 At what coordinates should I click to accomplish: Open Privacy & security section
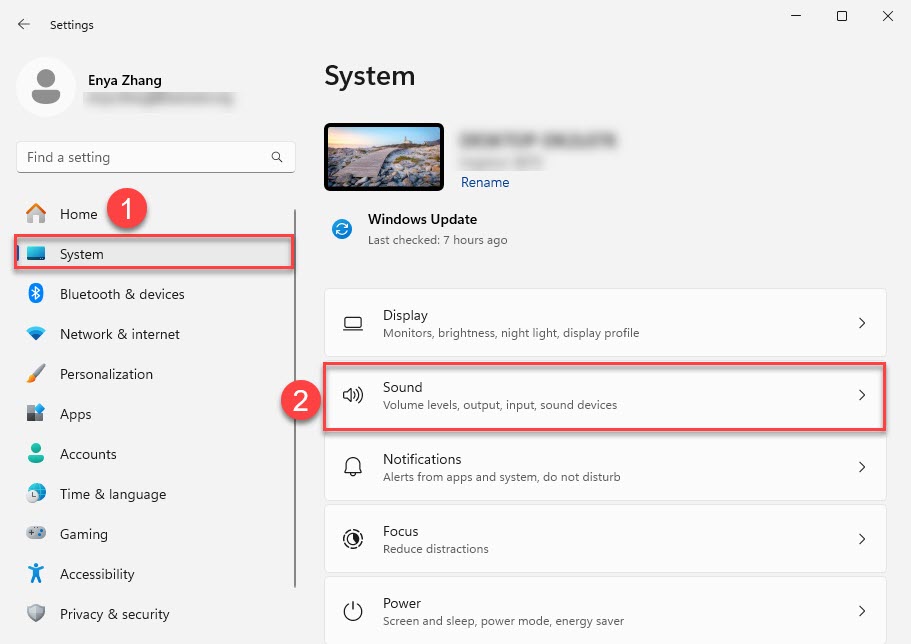coord(114,614)
